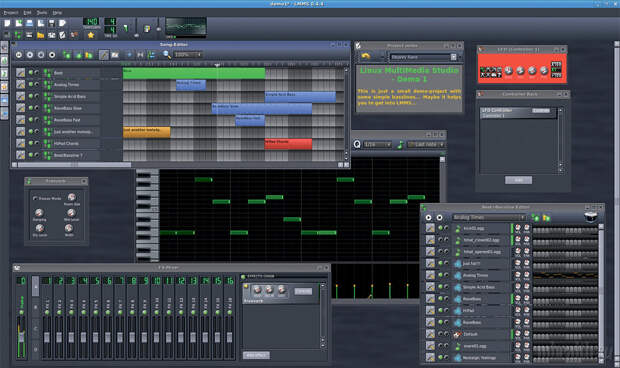Viewport: 620px width, 368px height.
Task: Open the instrument plugins sidebar tab
Action: click(4, 47)
